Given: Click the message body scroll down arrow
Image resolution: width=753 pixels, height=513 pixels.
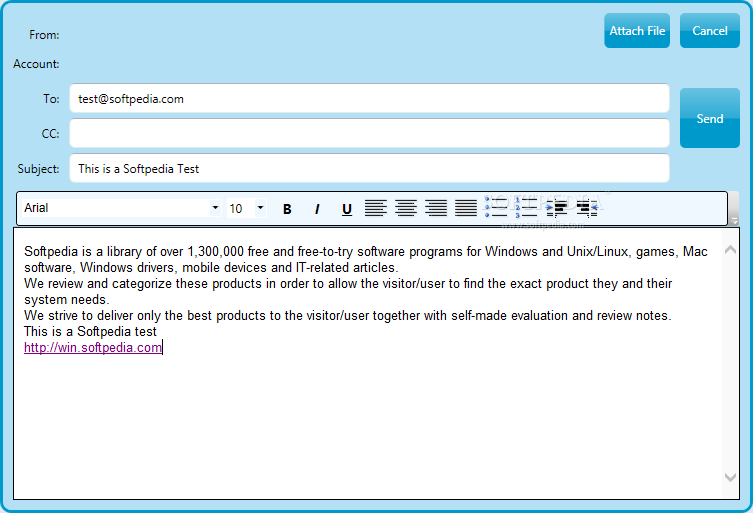Looking at the screenshot, I should (x=730, y=477).
